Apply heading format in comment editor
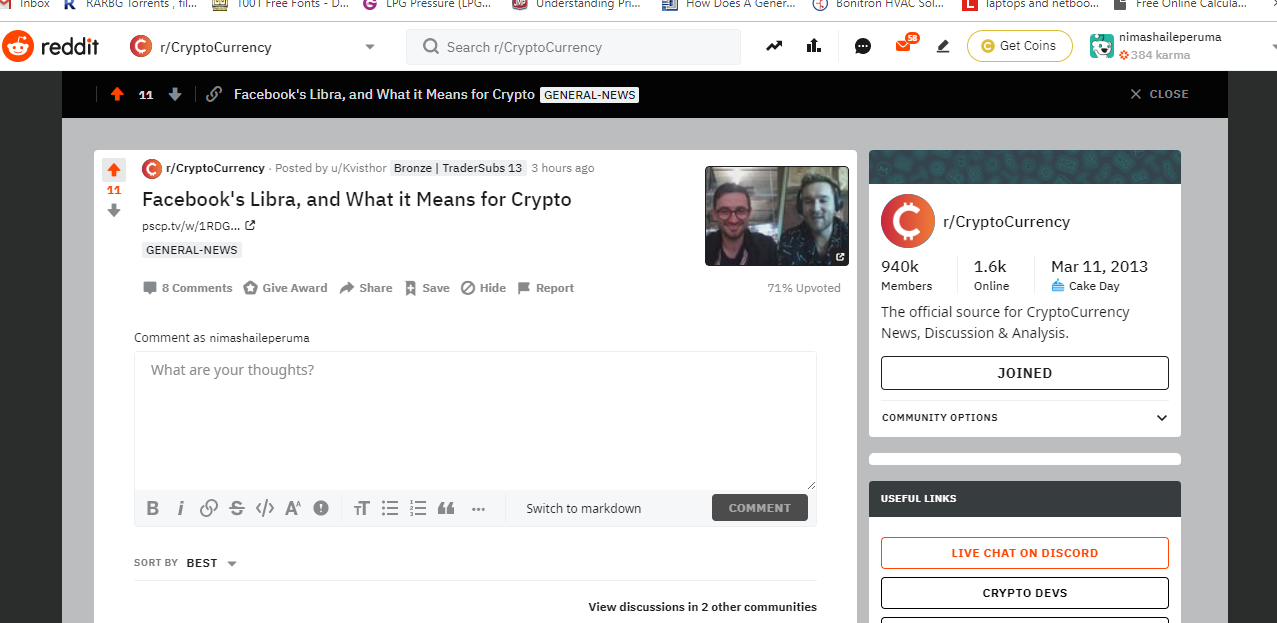 coord(362,508)
